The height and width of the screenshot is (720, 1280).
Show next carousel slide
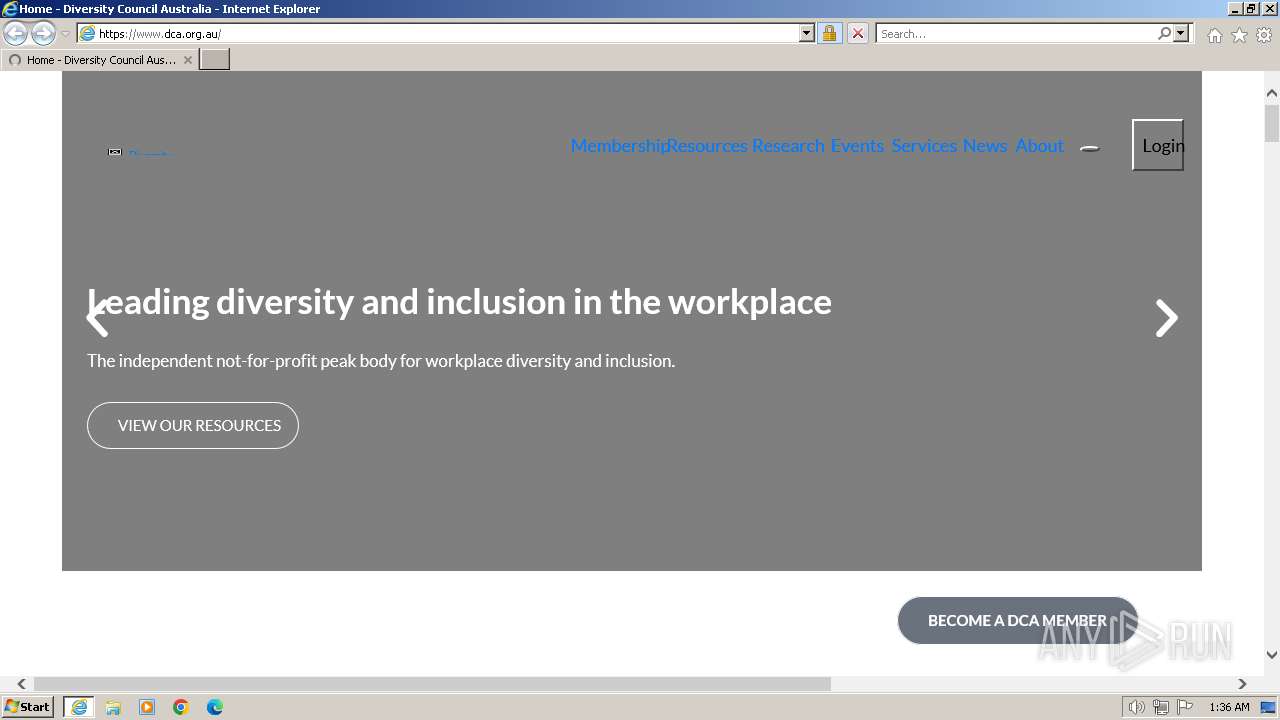(x=1166, y=318)
